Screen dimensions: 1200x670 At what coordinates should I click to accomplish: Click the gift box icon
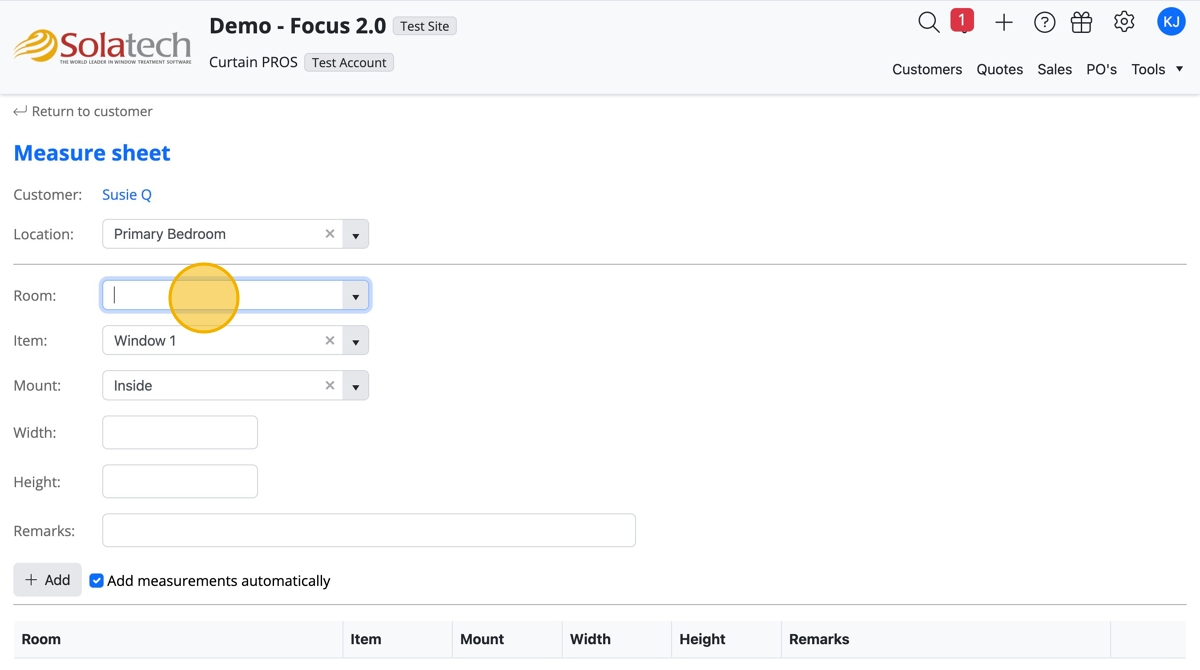pyautogui.click(x=1081, y=22)
